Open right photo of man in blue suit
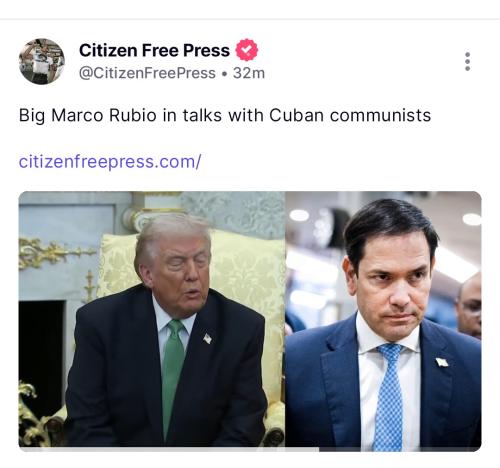Viewport: 500px width, 468px height. (383, 321)
